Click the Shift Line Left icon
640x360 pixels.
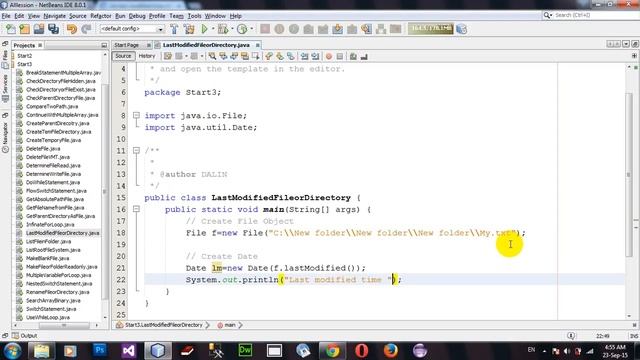pos(304,56)
